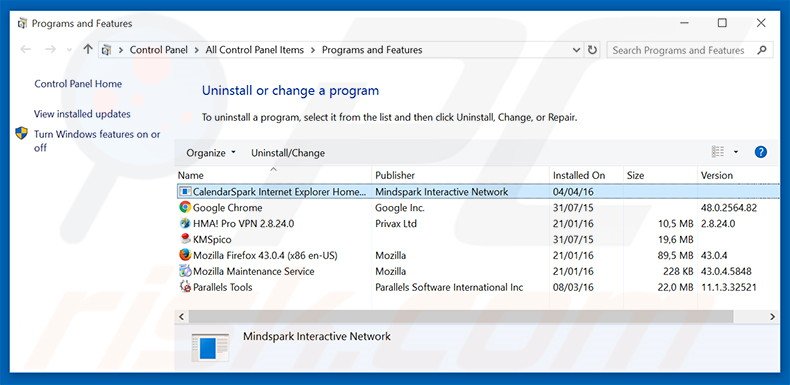790x385 pixels.
Task: Open the Organize menu
Action: click(x=211, y=153)
